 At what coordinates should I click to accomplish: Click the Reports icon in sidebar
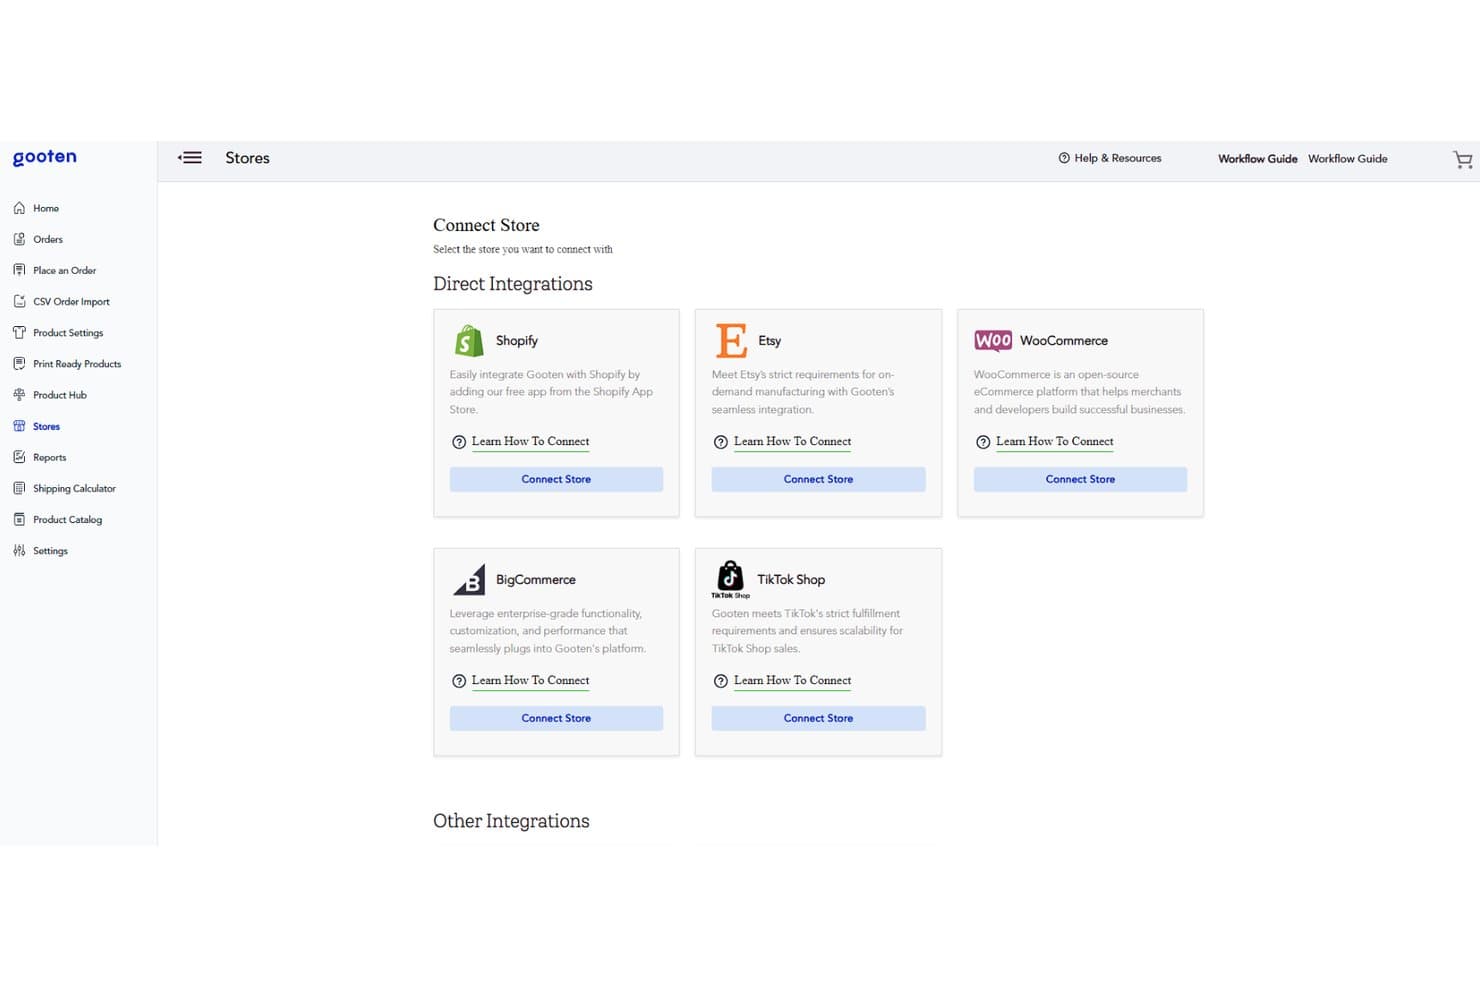(19, 457)
